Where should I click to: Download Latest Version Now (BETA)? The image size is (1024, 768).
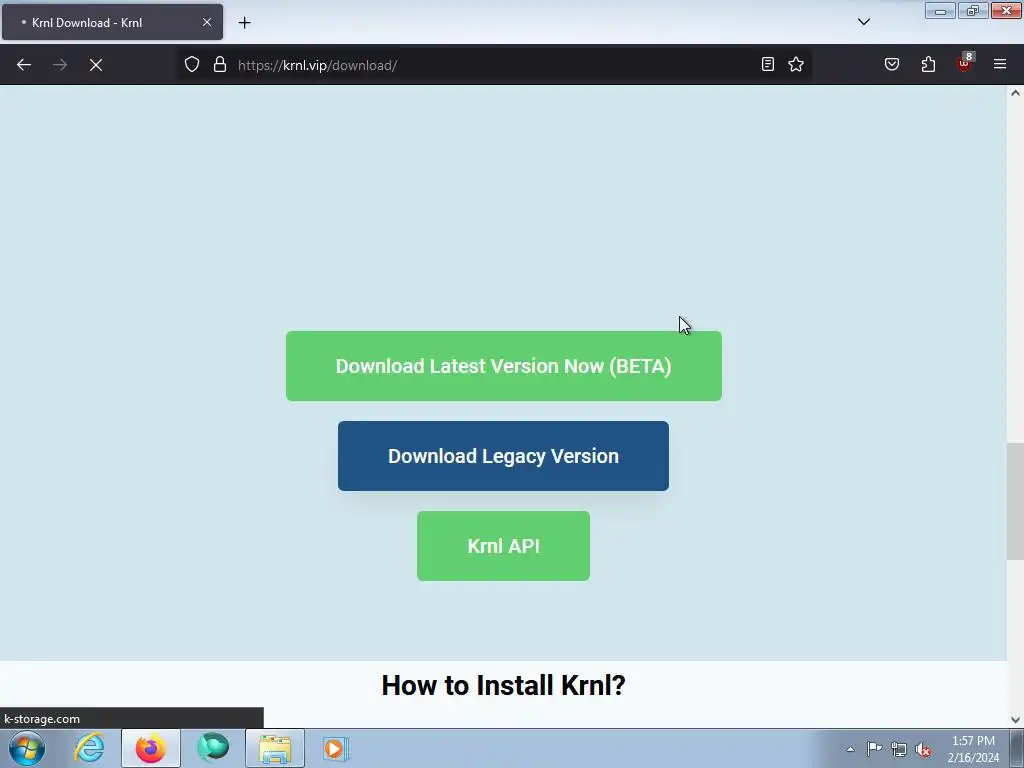pos(504,366)
